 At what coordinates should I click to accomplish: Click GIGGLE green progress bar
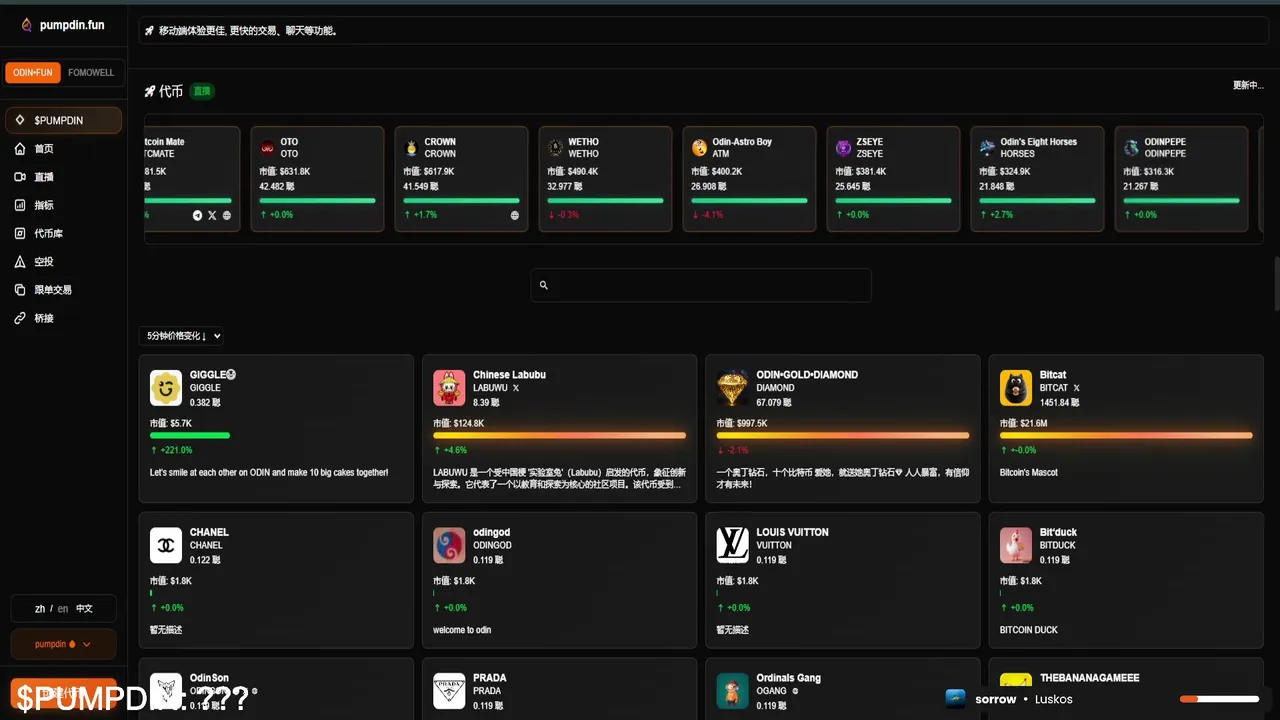190,435
